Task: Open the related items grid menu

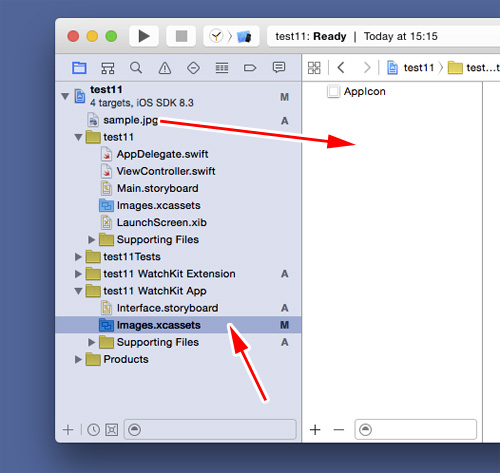Action: click(314, 68)
